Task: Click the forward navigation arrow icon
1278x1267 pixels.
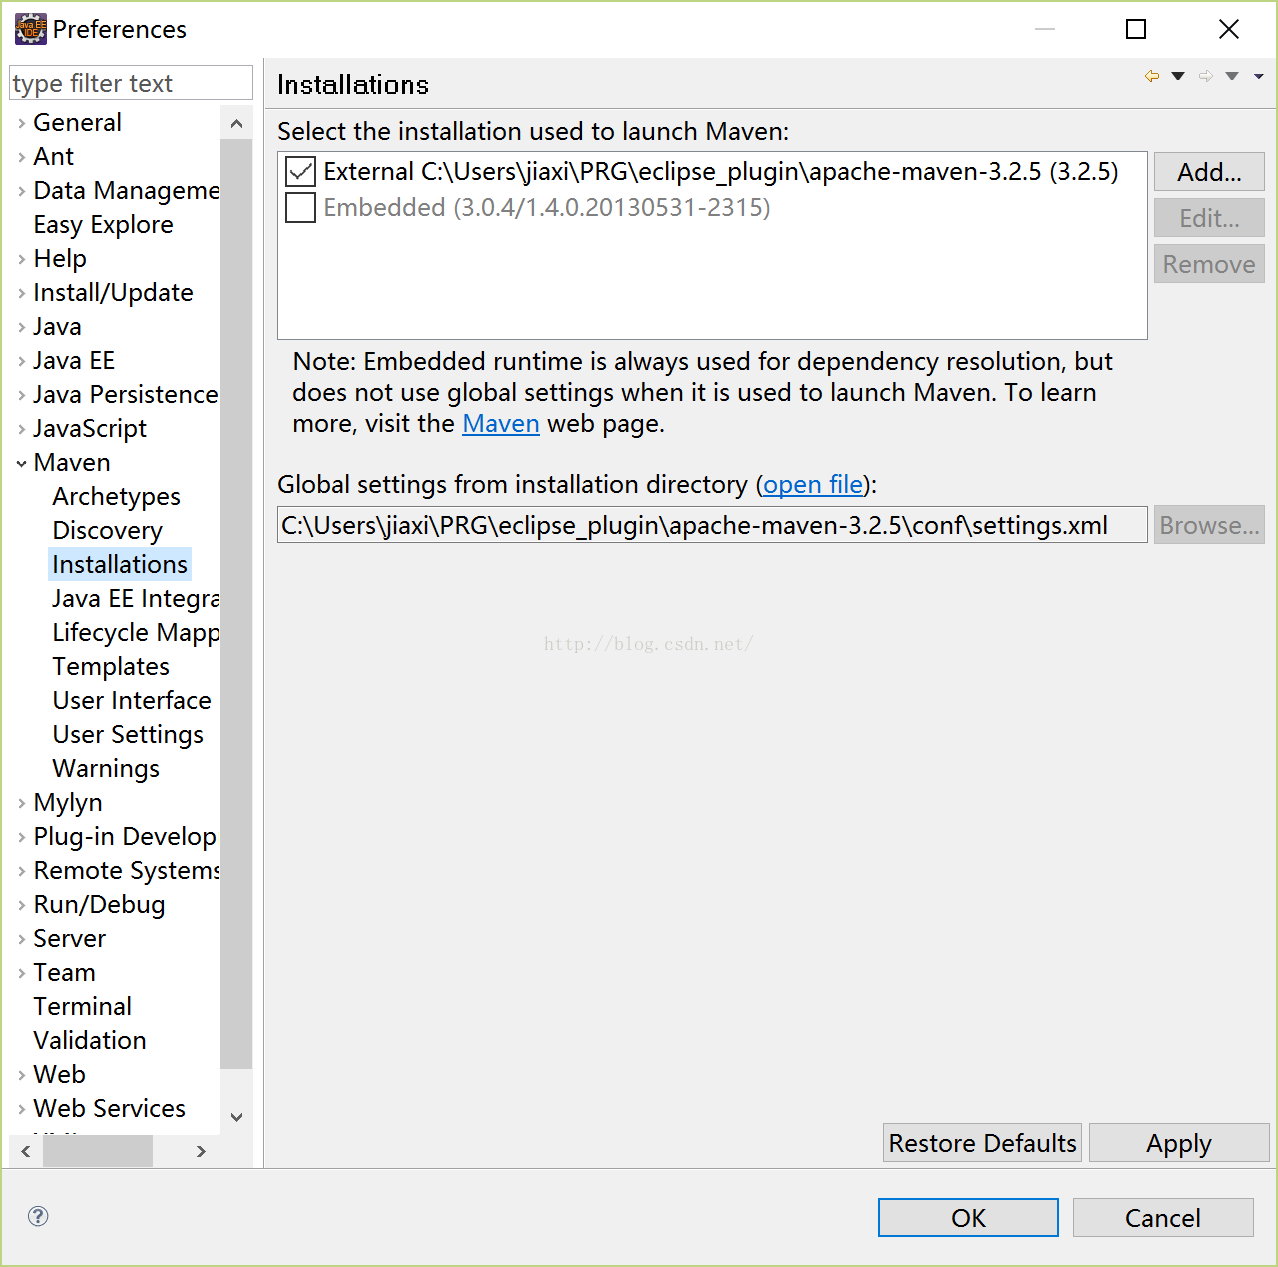Action: pos(1206,76)
